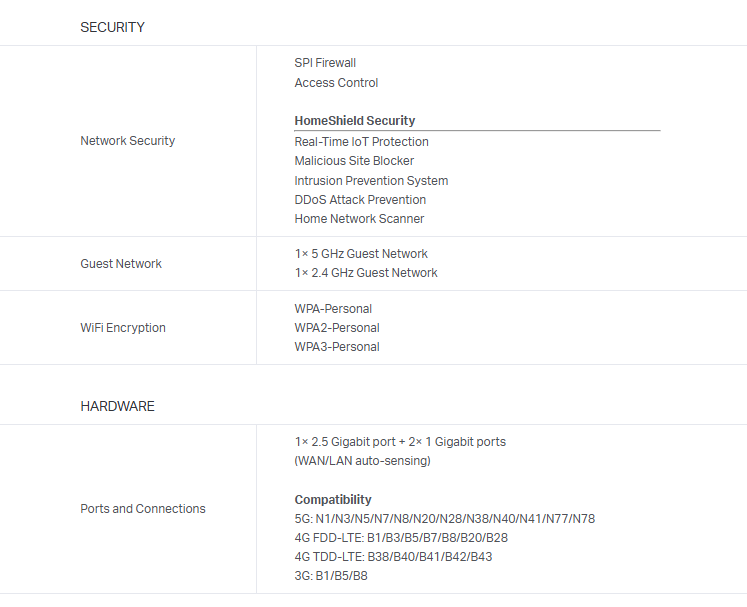747x607 pixels.
Task: Select the Network Security row label
Action: 127,141
